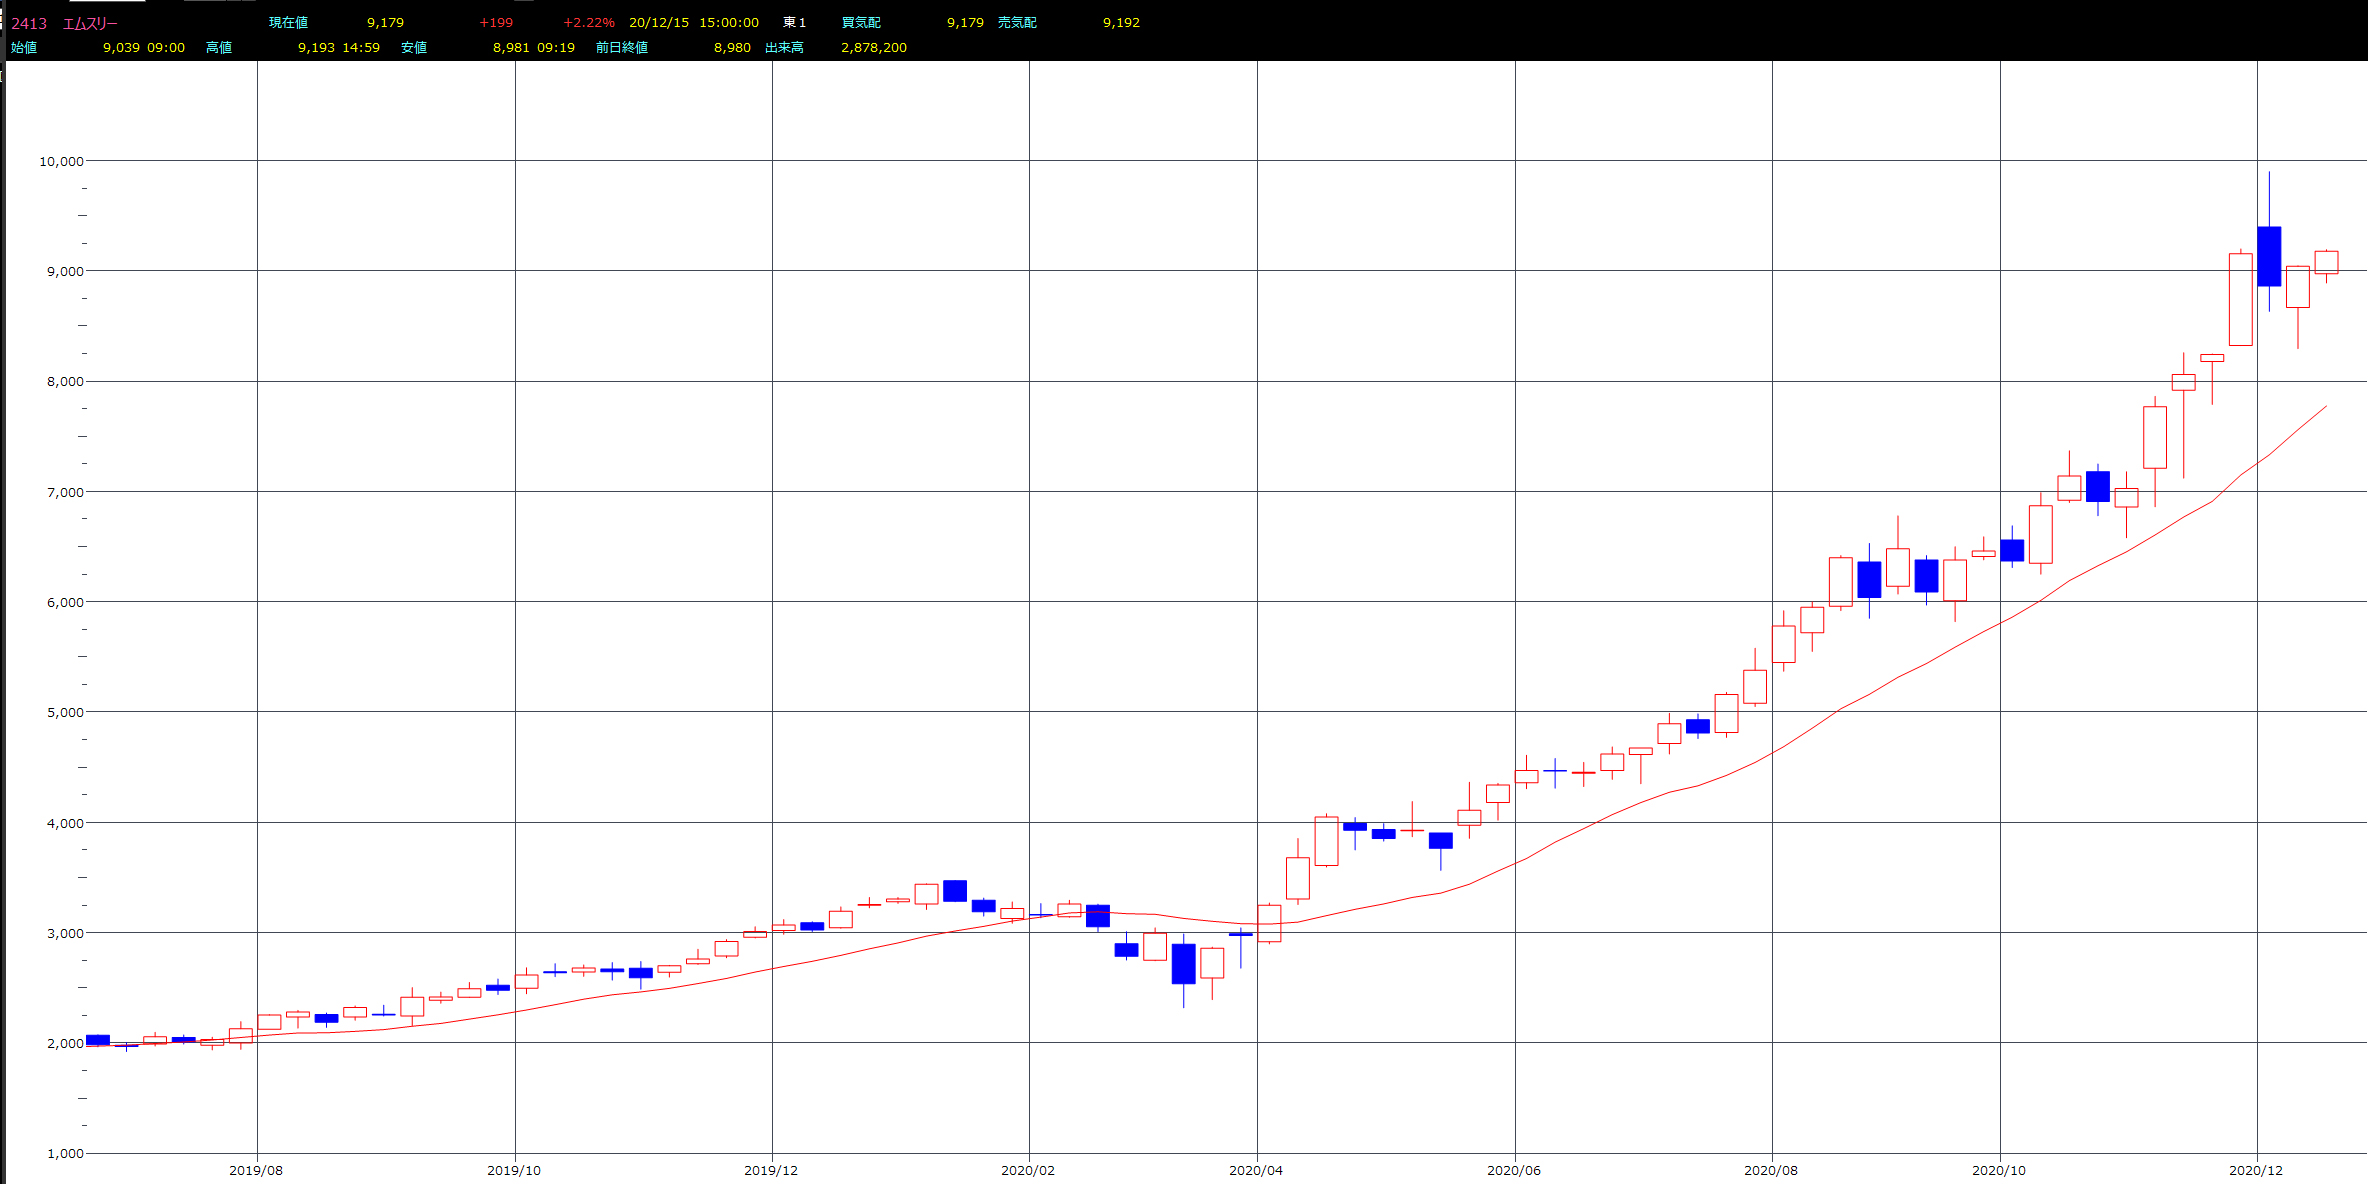This screenshot has width=2368, height=1184.
Task: Select the 買気配 bid label
Action: click(861, 22)
